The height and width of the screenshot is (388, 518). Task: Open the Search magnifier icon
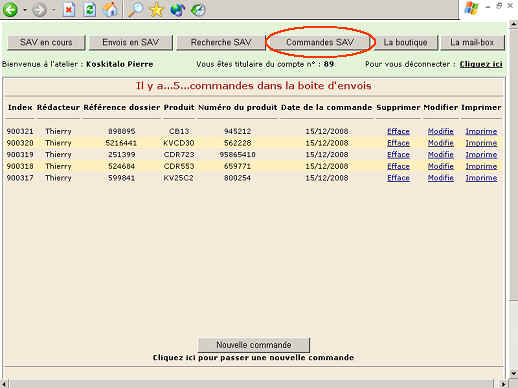(x=135, y=9)
